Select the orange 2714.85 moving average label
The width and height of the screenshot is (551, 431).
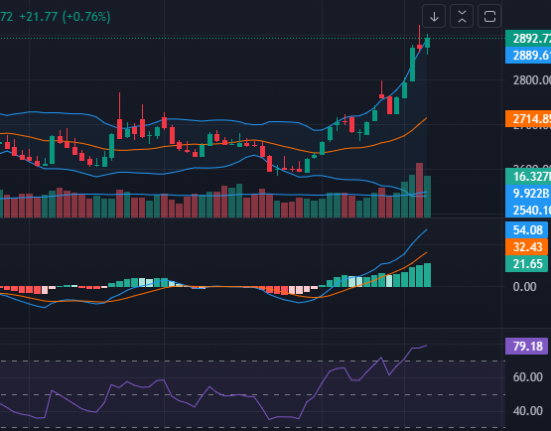[528, 119]
